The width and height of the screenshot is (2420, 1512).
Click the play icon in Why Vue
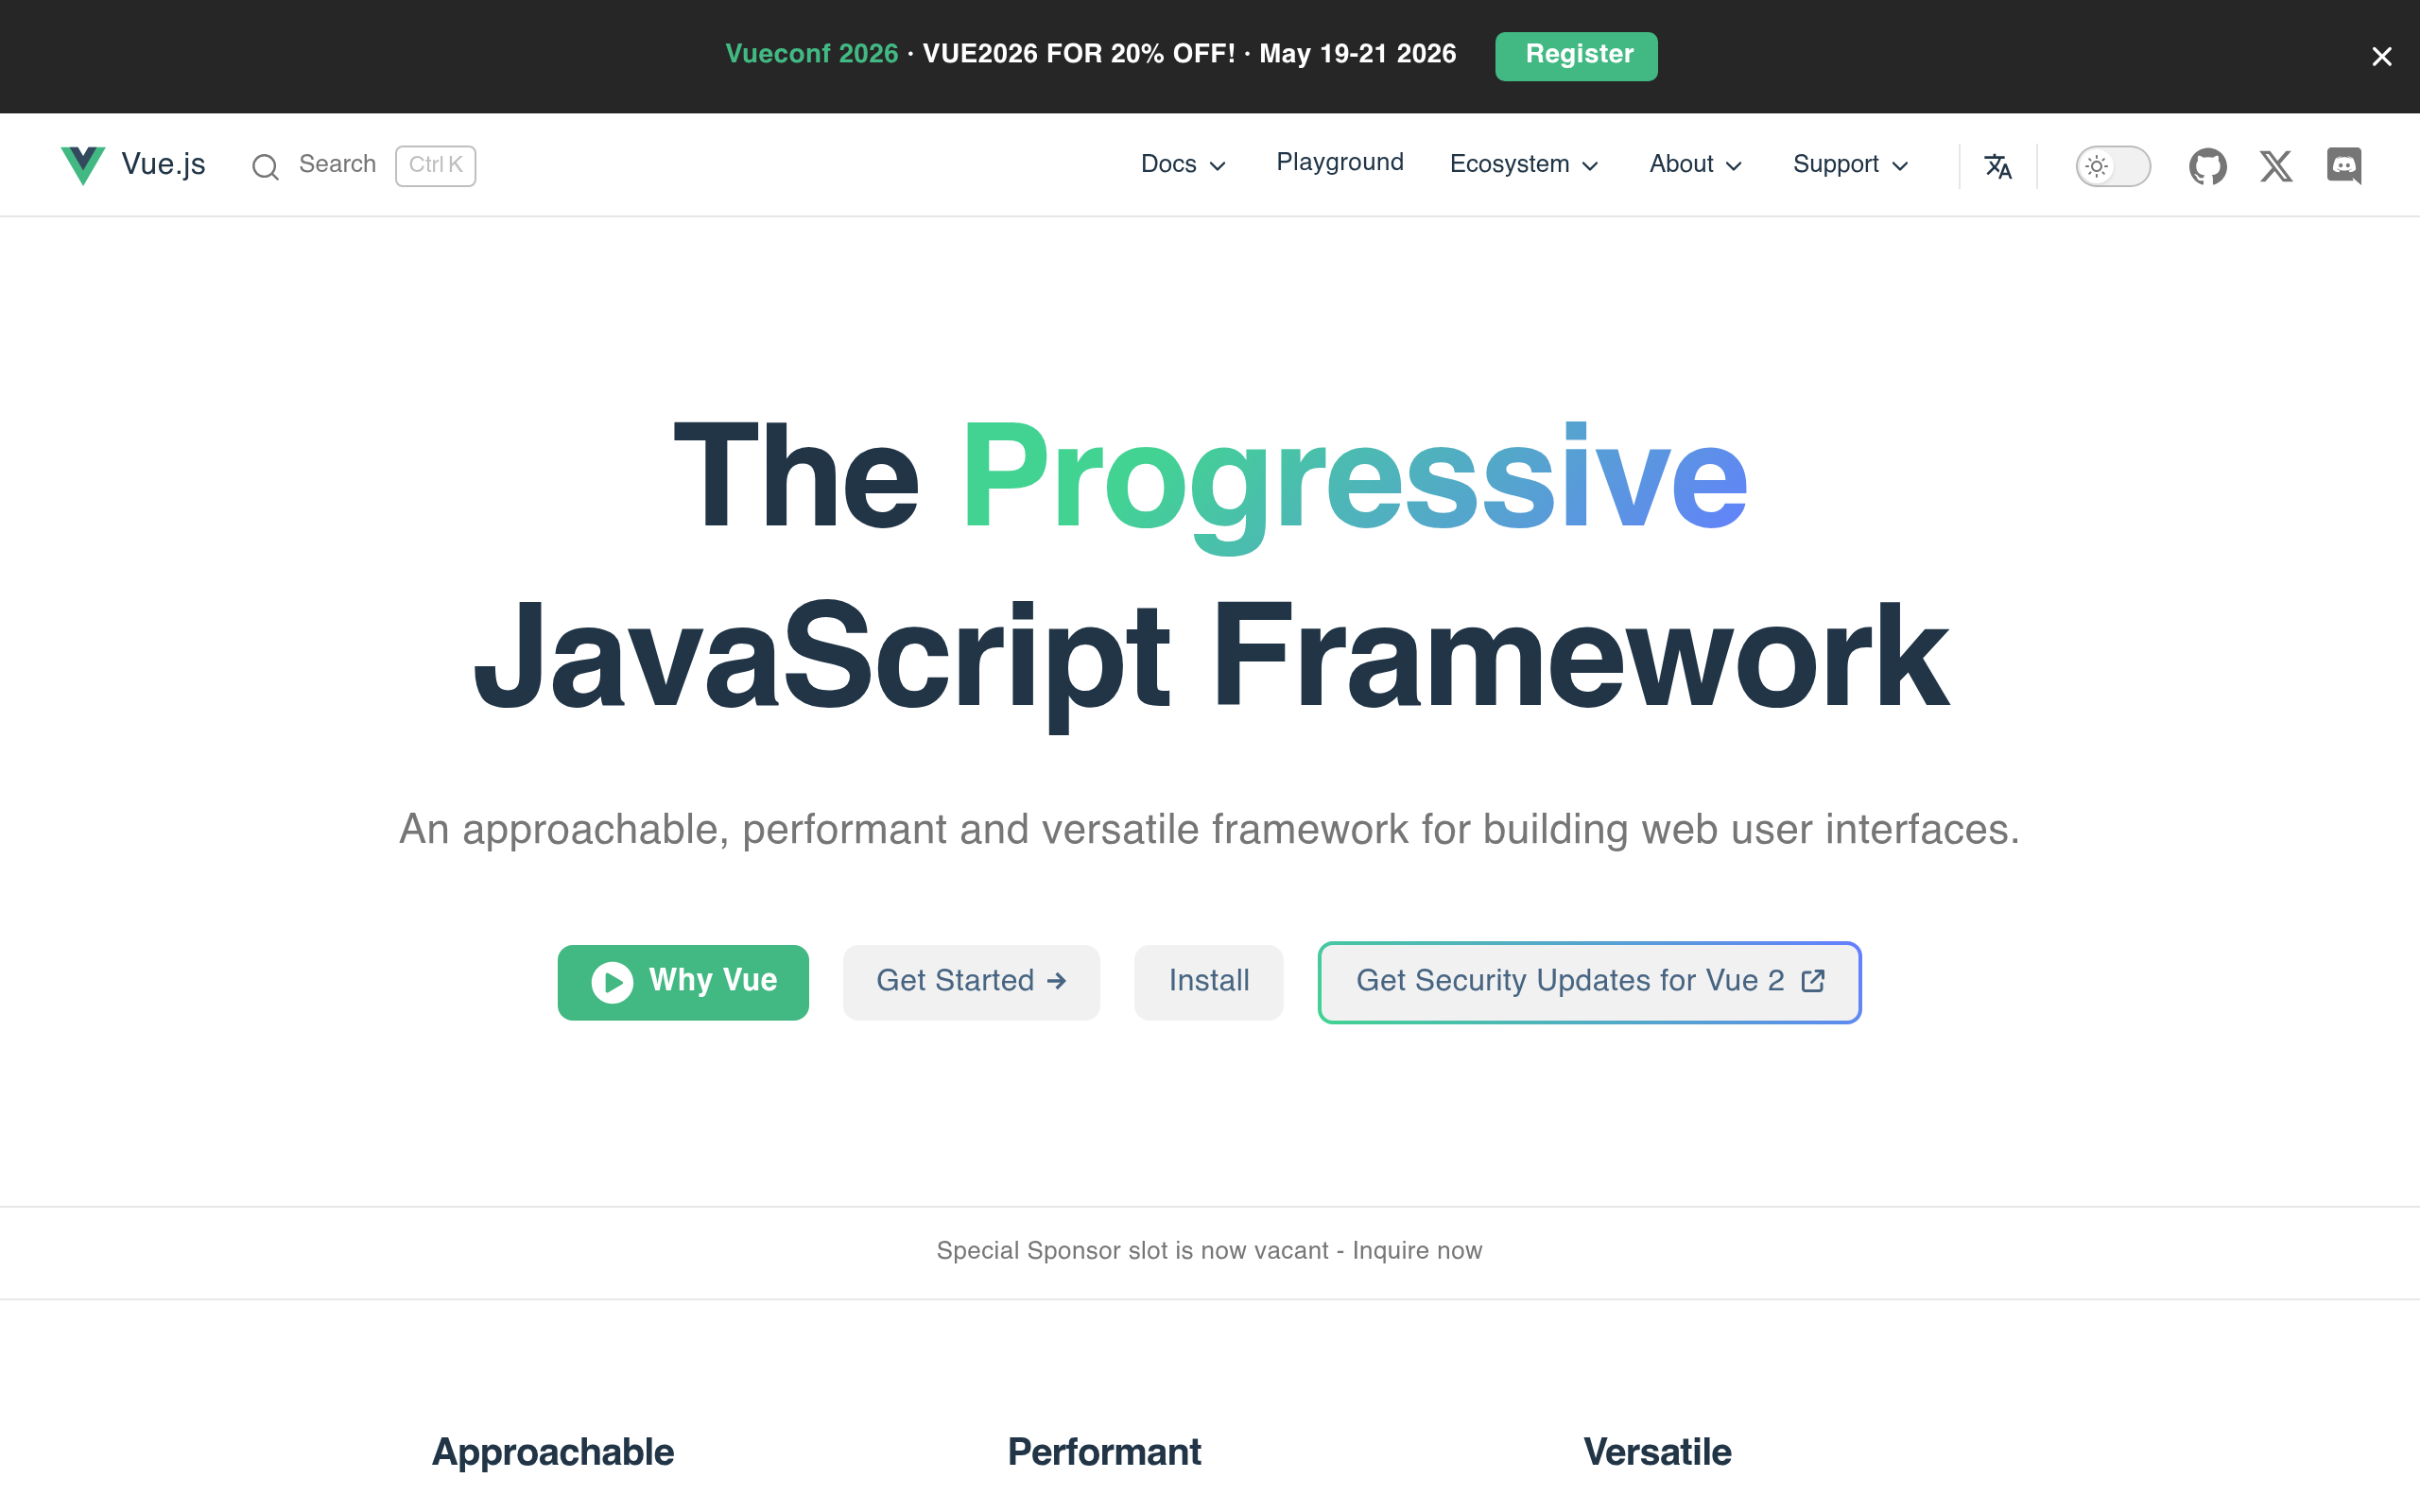coord(612,982)
